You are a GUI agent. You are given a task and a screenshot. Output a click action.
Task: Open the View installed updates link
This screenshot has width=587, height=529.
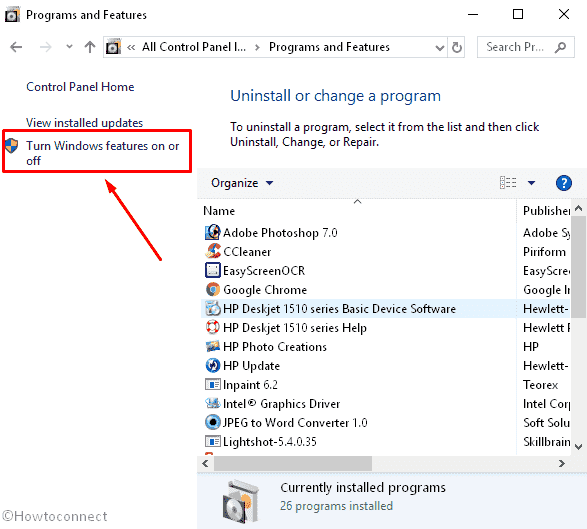[x=84, y=122]
